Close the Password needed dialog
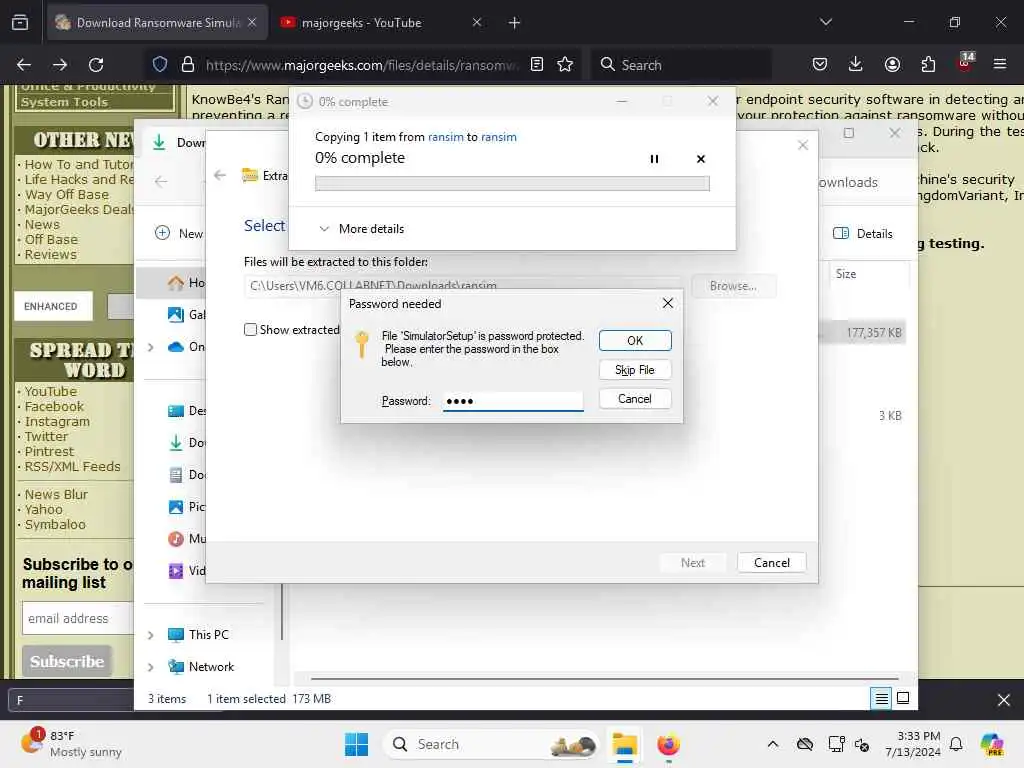Screen dimensions: 1024x768 (x=667, y=303)
